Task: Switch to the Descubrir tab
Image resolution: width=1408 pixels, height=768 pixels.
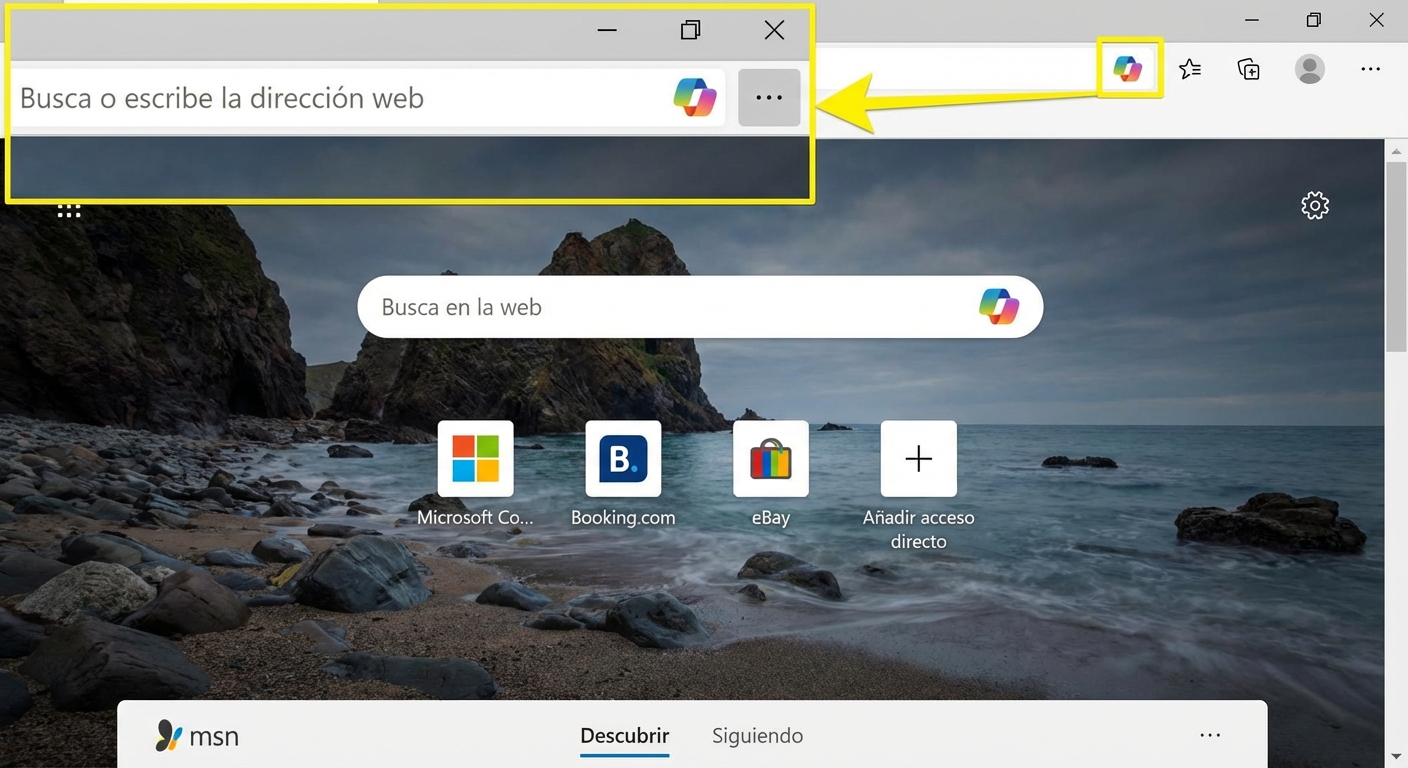Action: [x=624, y=735]
